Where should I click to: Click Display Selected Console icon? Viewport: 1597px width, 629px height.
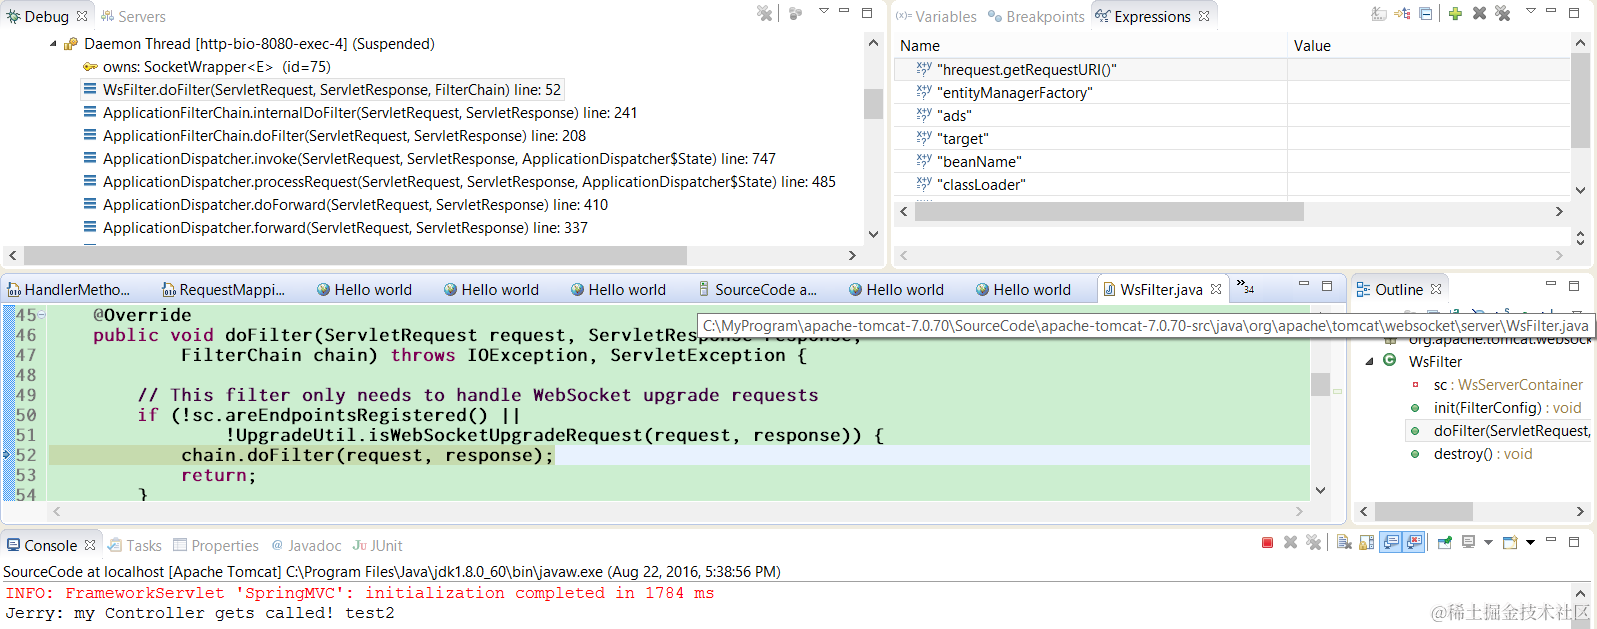1468,542
